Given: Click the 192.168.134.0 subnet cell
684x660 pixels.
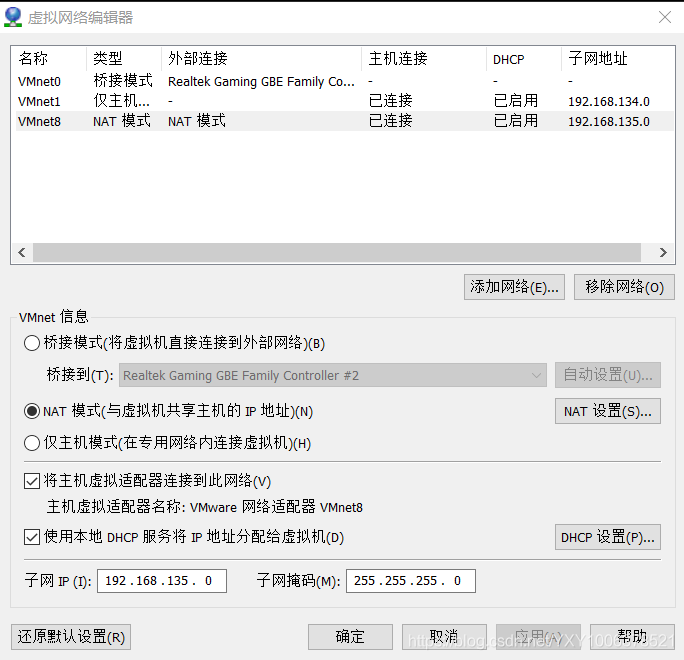Looking at the screenshot, I should (x=609, y=101).
